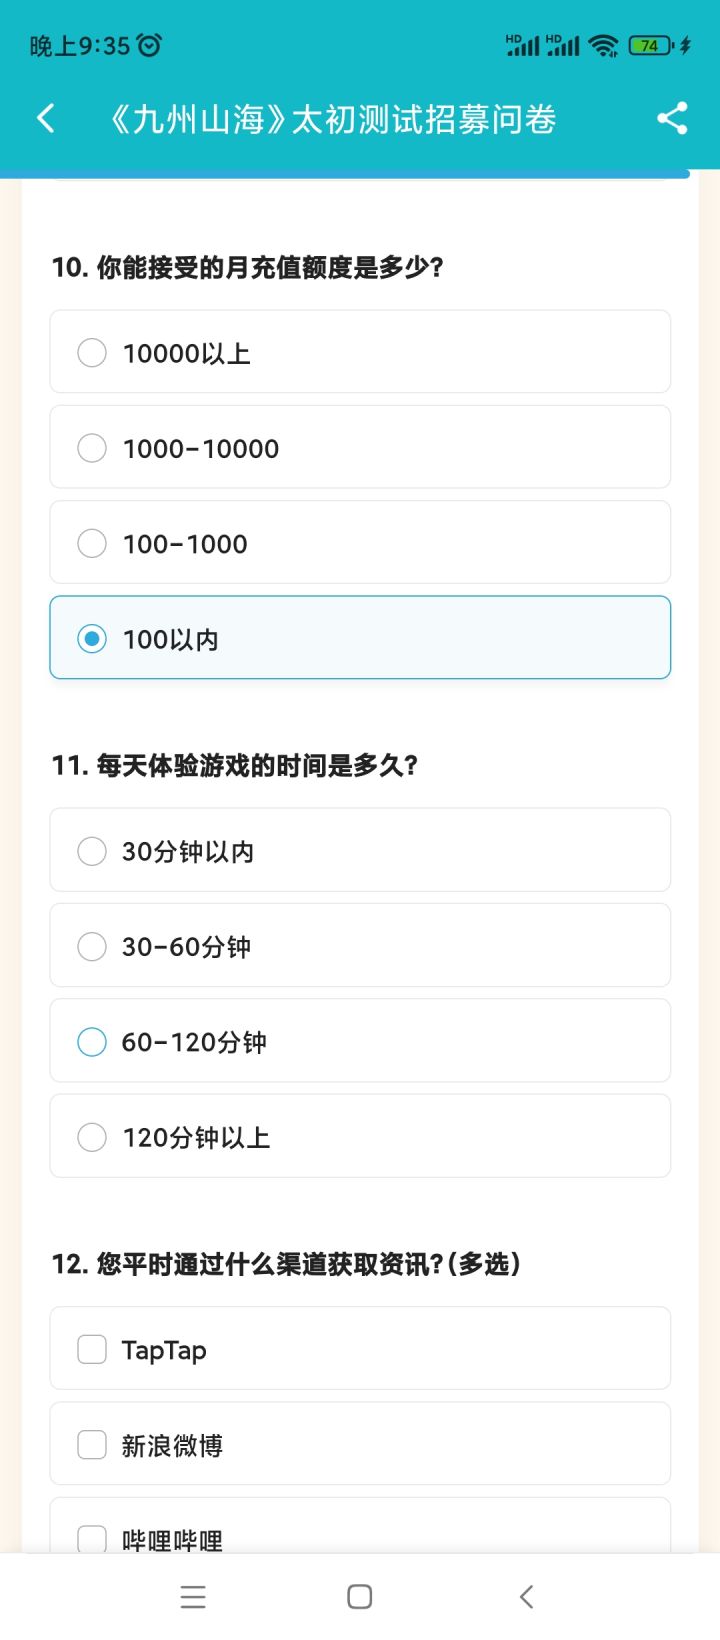Tick the 哔哩哔哩 checkbox
This screenshot has height=1640, width=720.
[x=92, y=1538]
